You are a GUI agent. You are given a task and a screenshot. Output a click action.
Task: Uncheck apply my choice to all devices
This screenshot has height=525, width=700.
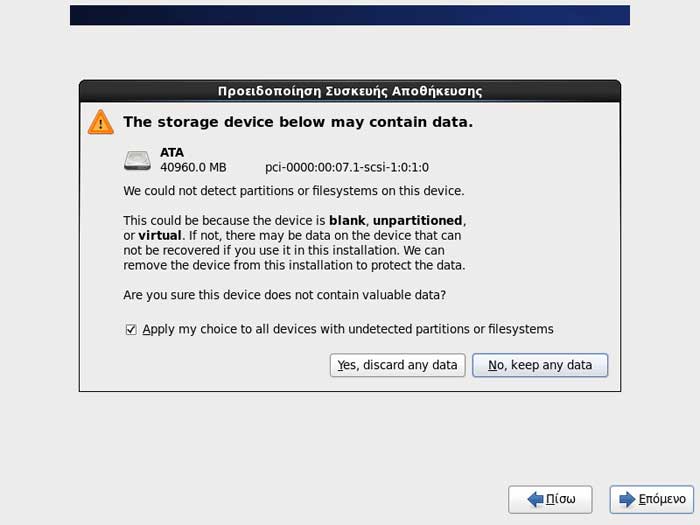[x=131, y=330]
